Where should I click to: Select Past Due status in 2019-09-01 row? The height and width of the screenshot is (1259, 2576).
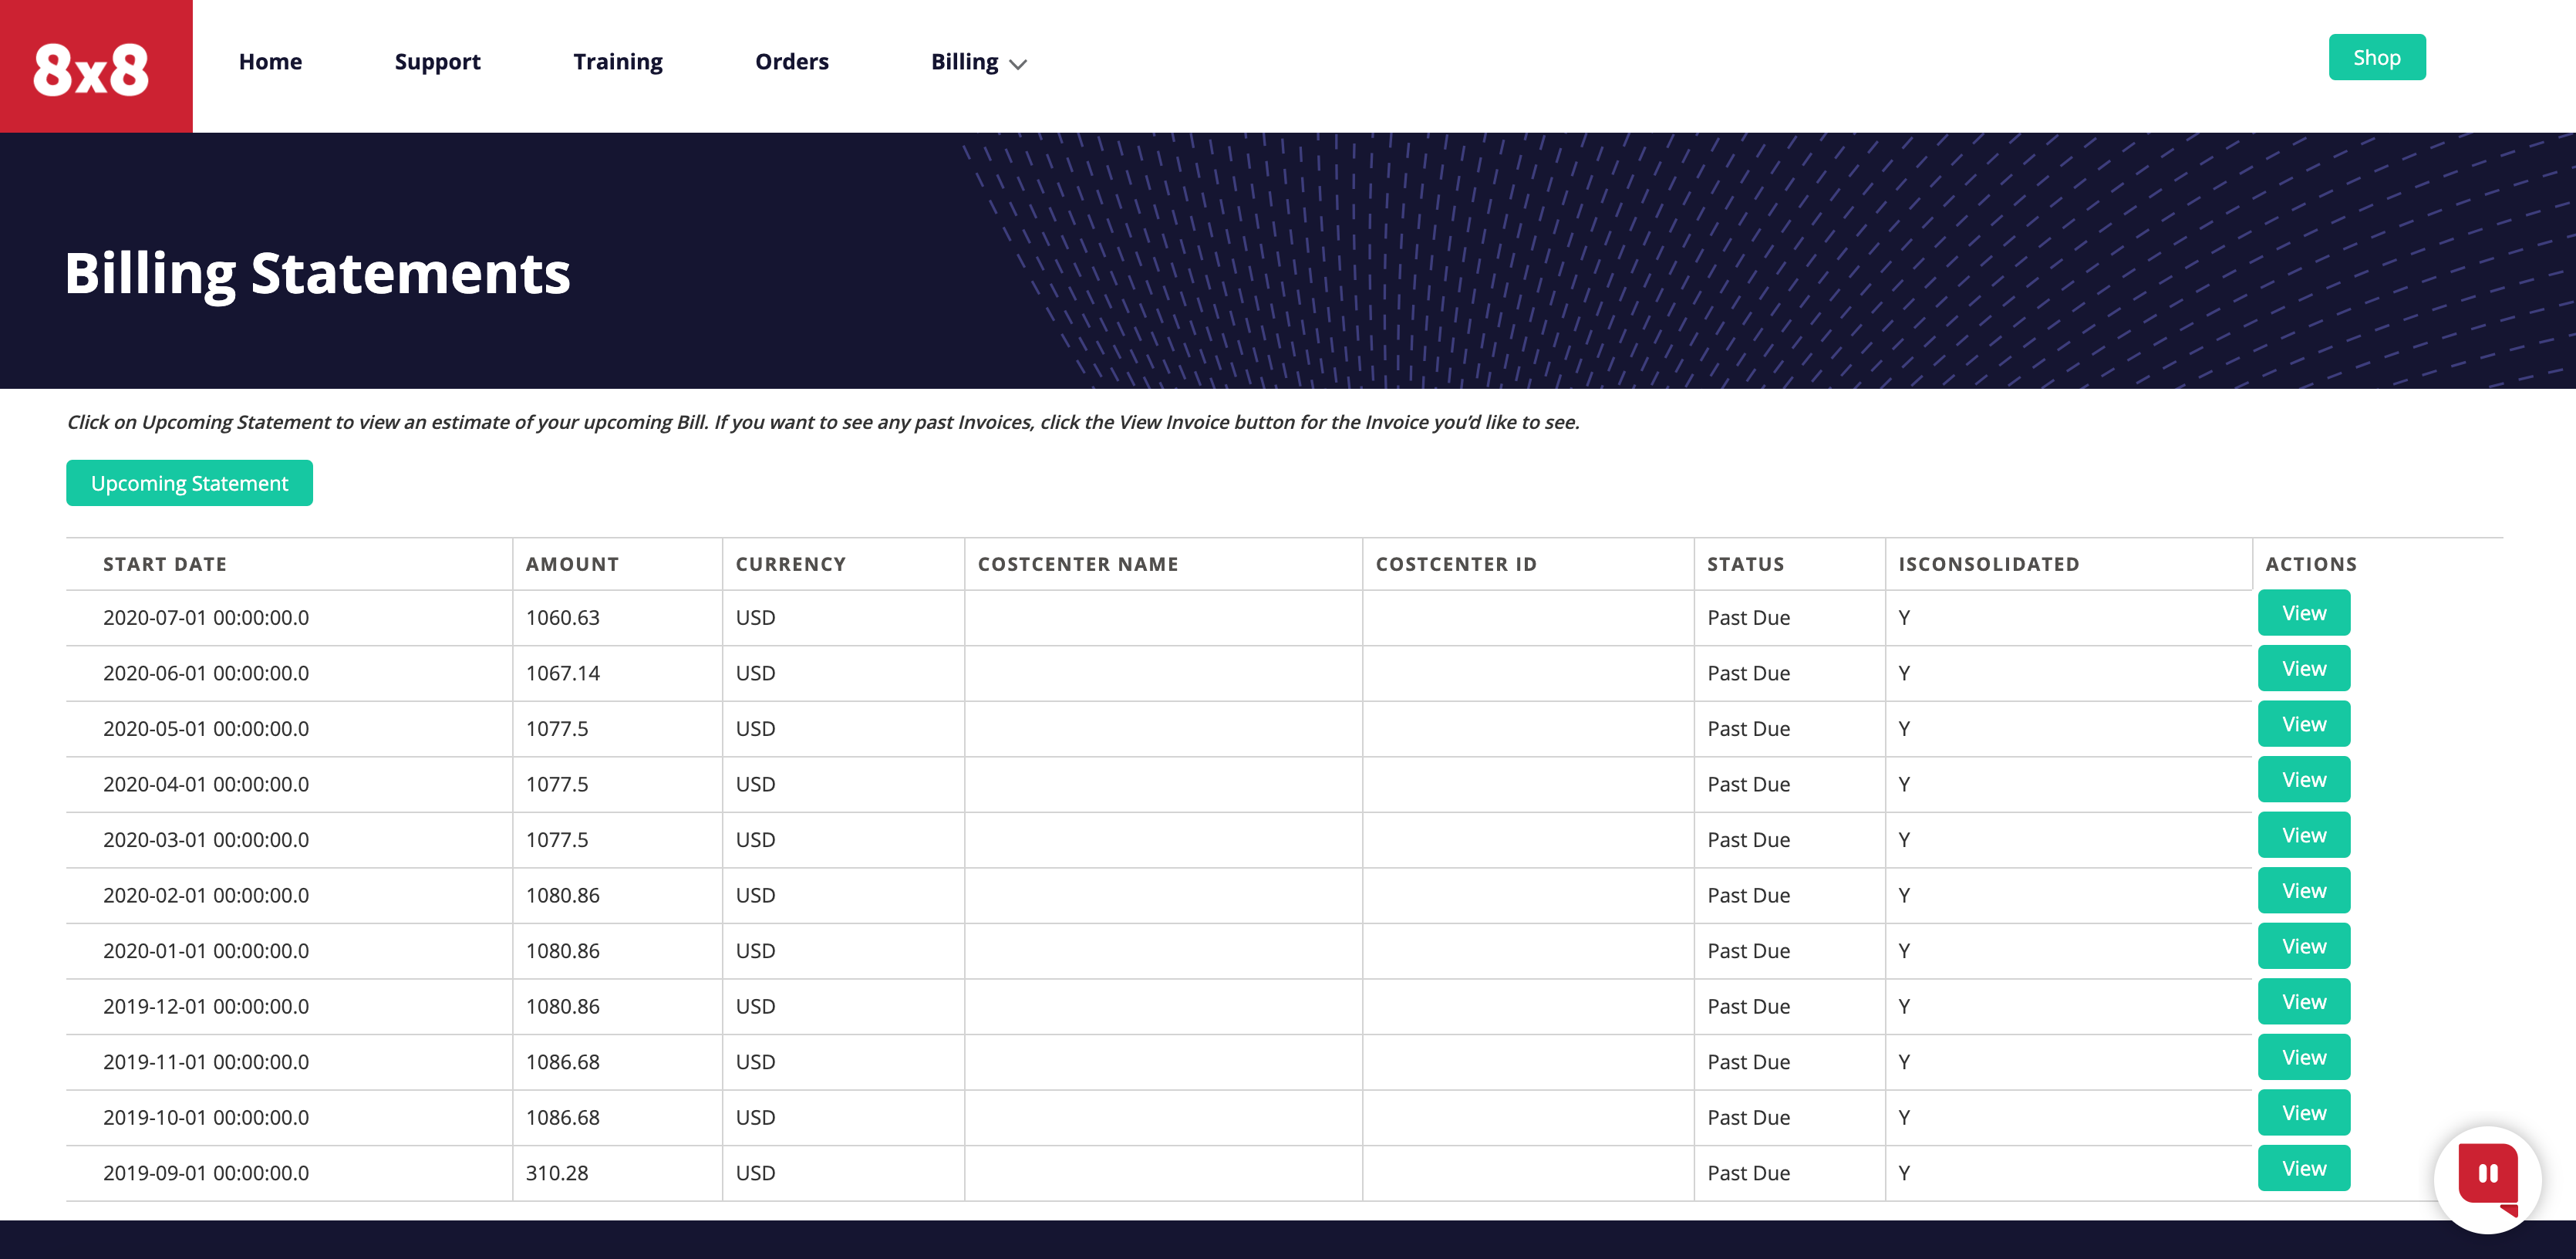[1748, 1173]
